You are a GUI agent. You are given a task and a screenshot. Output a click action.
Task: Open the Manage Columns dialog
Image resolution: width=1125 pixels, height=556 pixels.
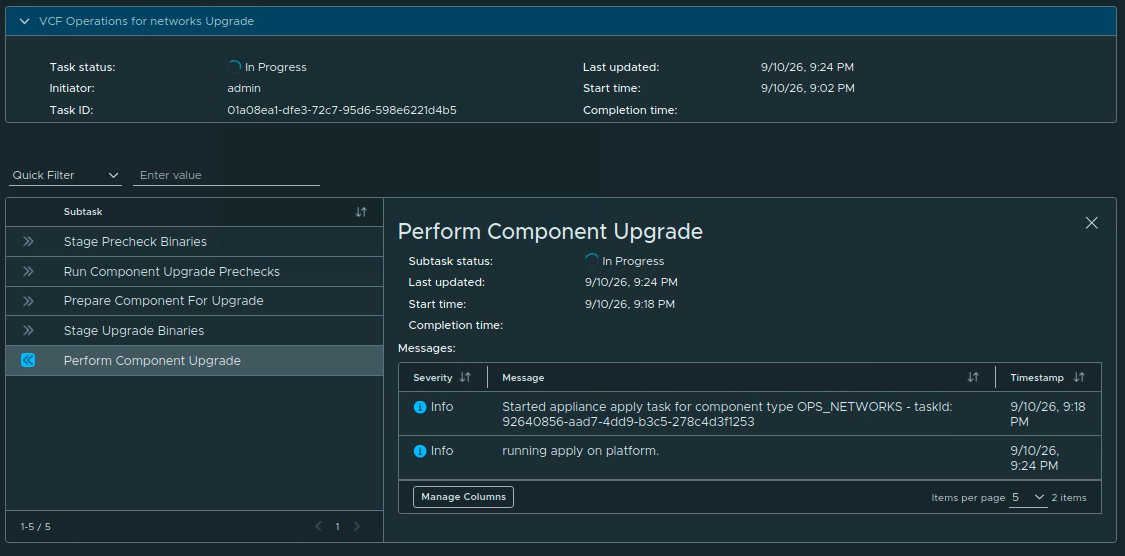coord(463,497)
